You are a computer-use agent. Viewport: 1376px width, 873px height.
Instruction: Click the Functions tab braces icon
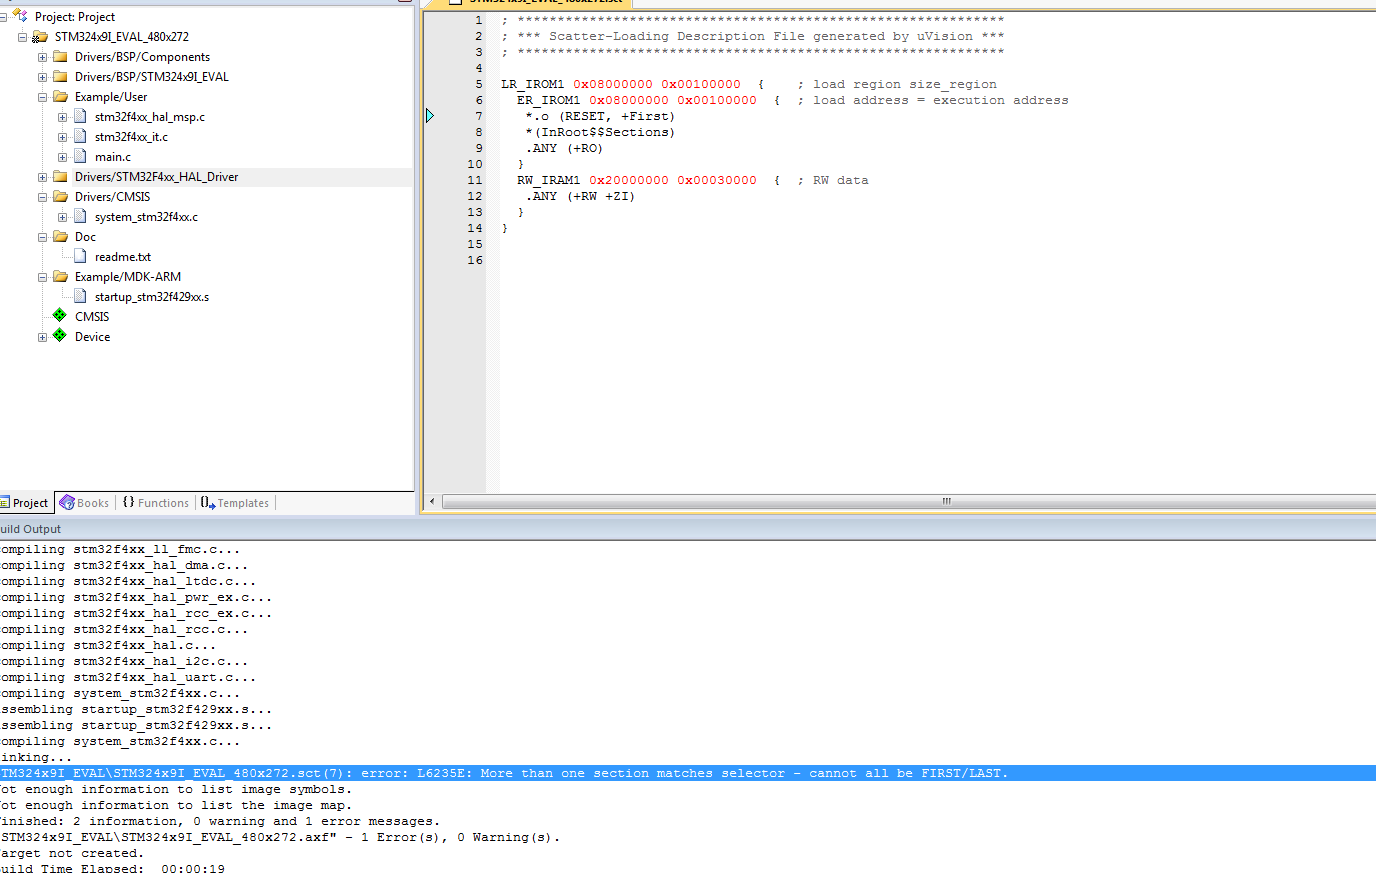(129, 503)
